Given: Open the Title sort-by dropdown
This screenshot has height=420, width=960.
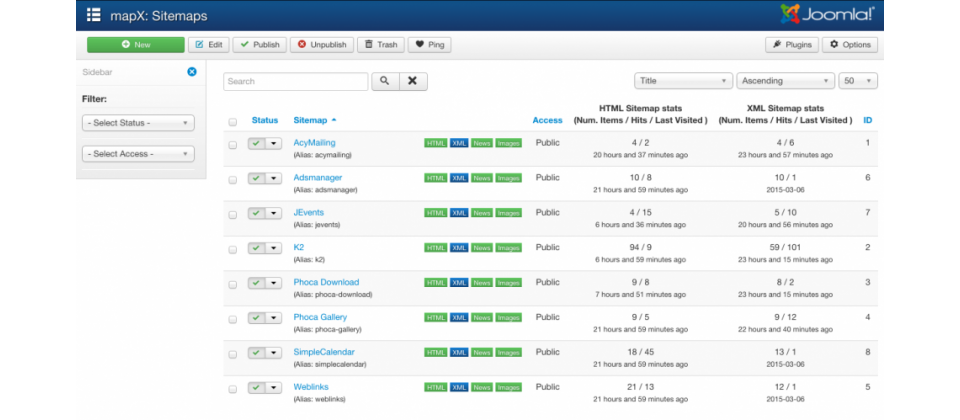Looking at the screenshot, I should pos(683,81).
